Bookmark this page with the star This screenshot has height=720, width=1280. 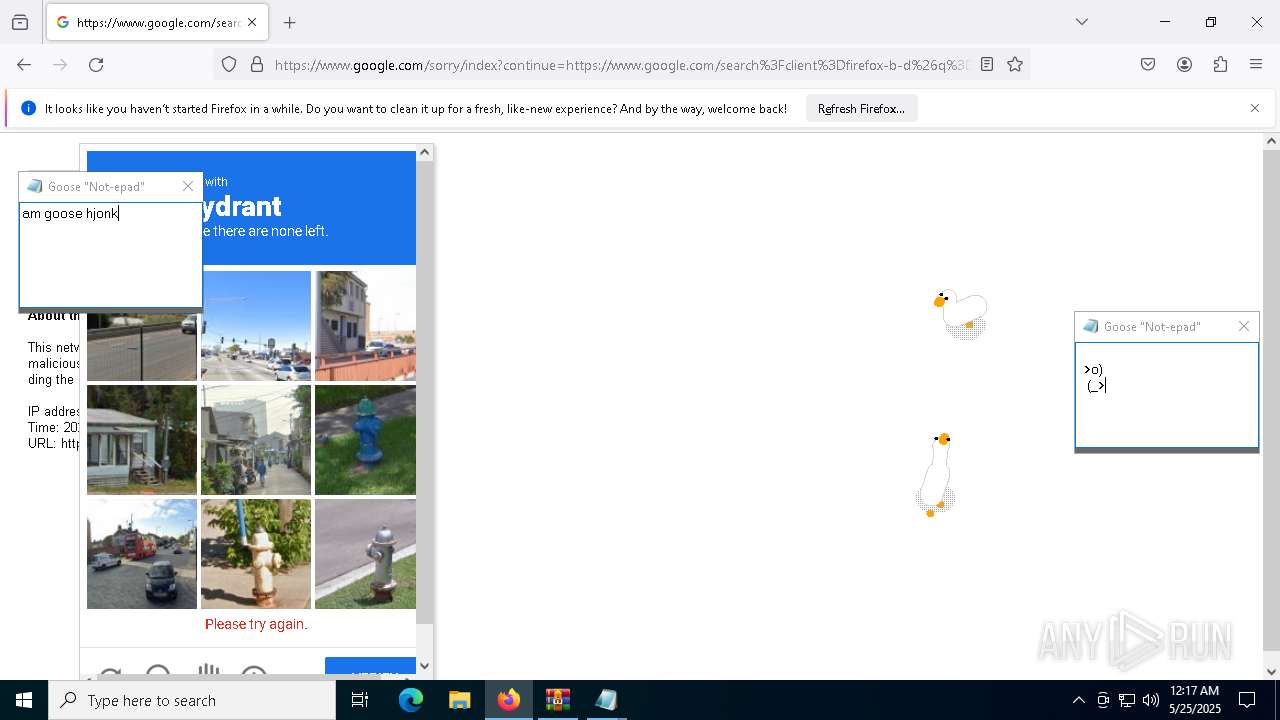click(1015, 64)
